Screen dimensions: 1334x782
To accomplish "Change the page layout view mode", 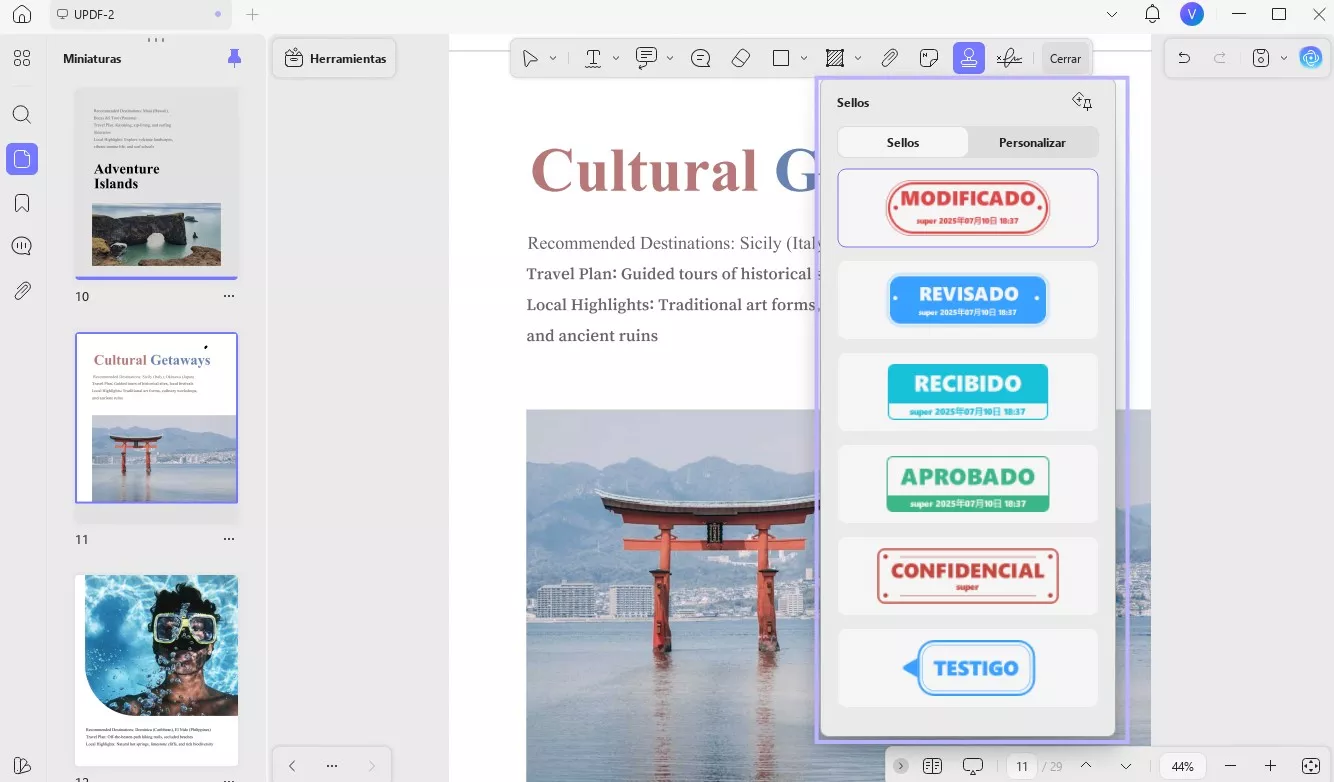I will pyautogui.click(x=933, y=766).
